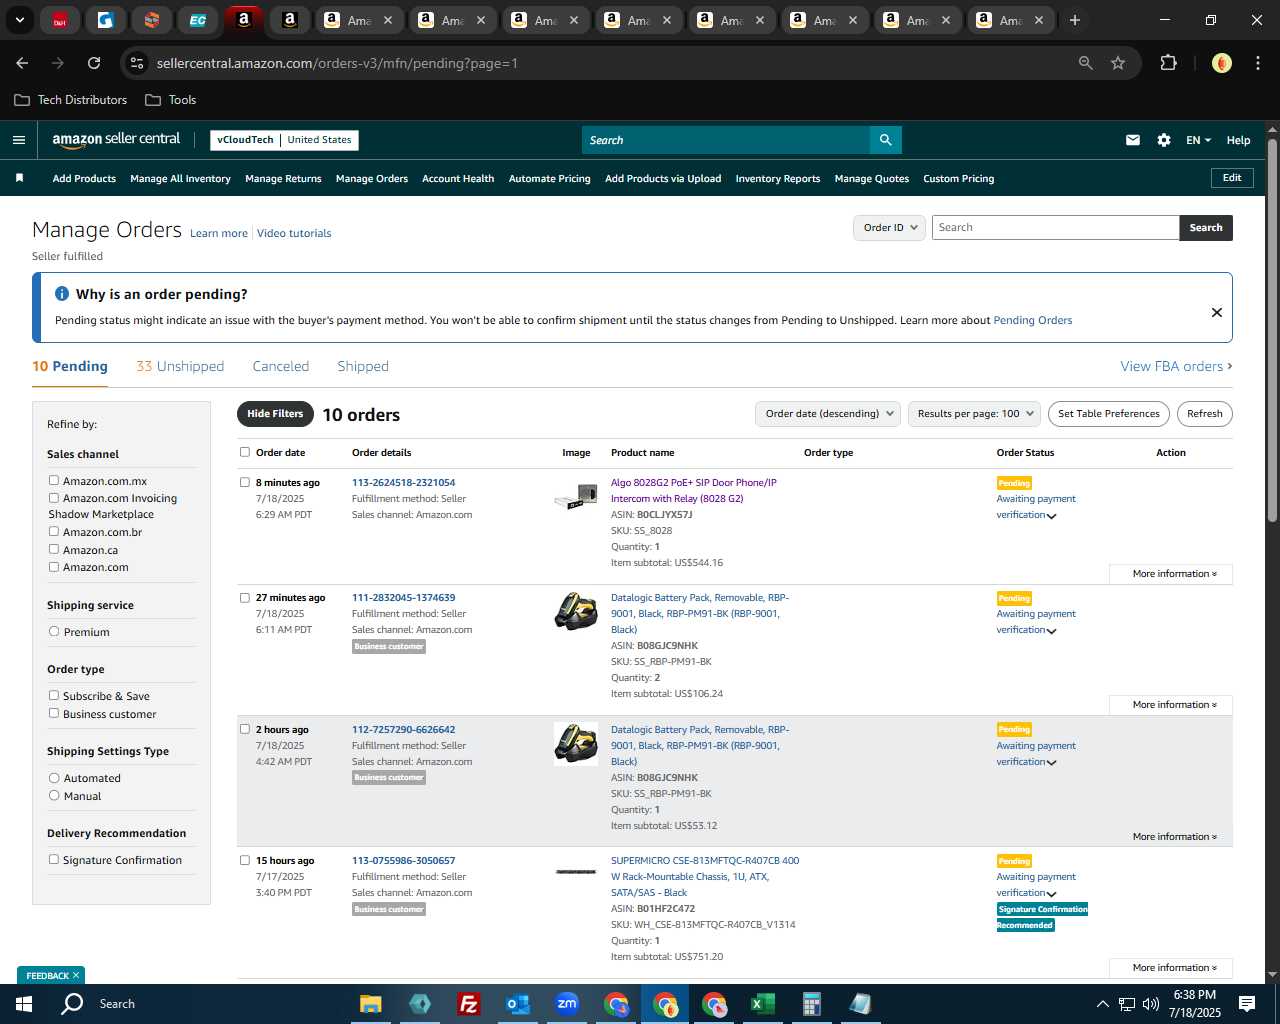Click the browser zoom magnifier icon in address bar
1280x1024 pixels.
1086,63
